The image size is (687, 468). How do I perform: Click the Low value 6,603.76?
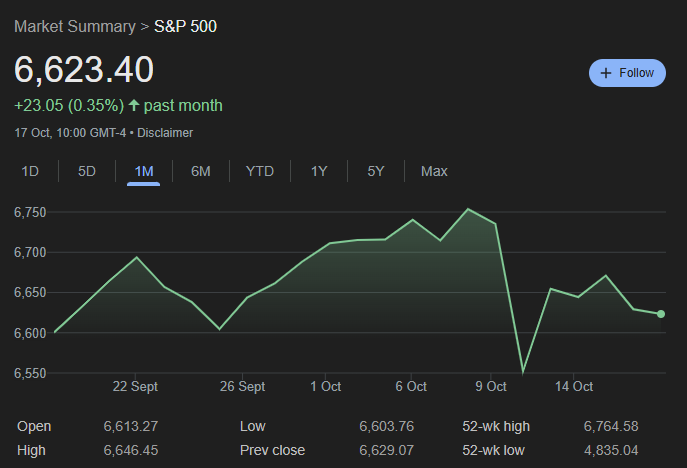386,426
